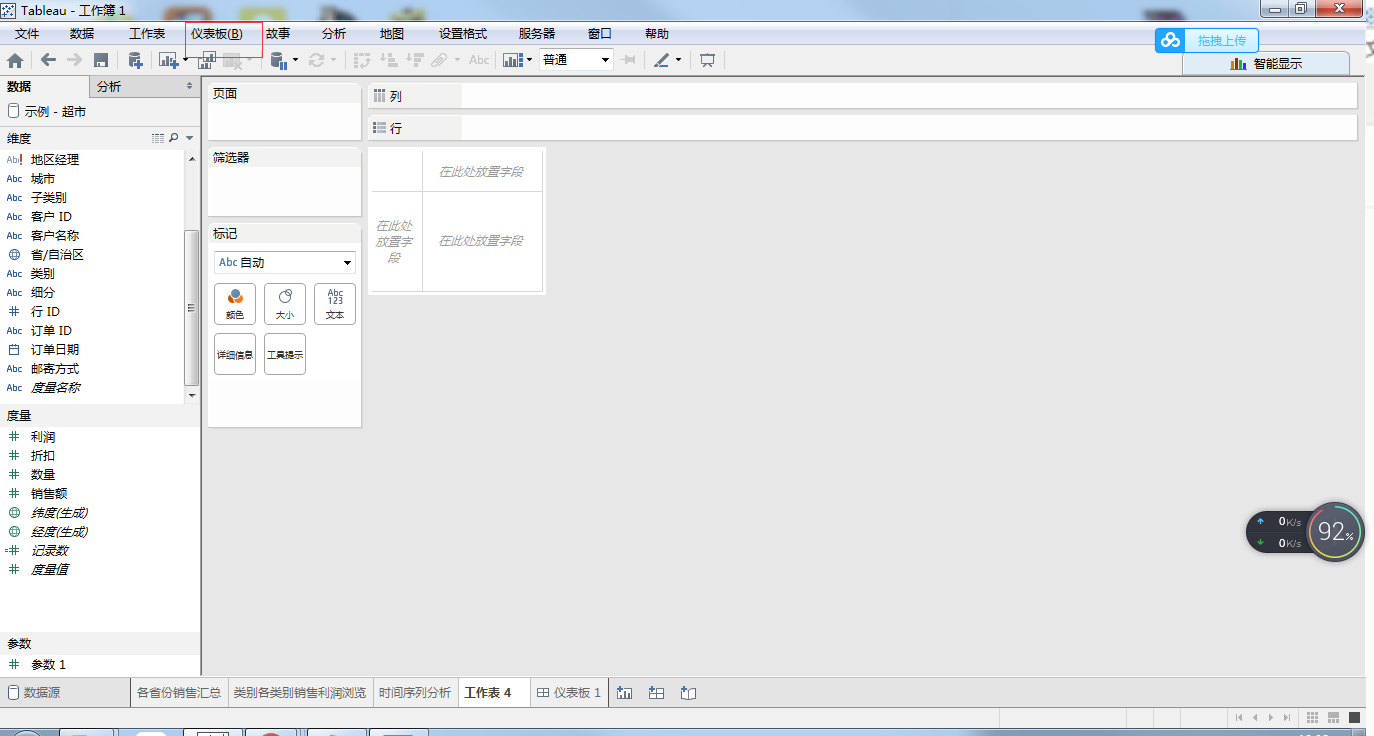Click the 详细信息 detail marks button

(235, 354)
